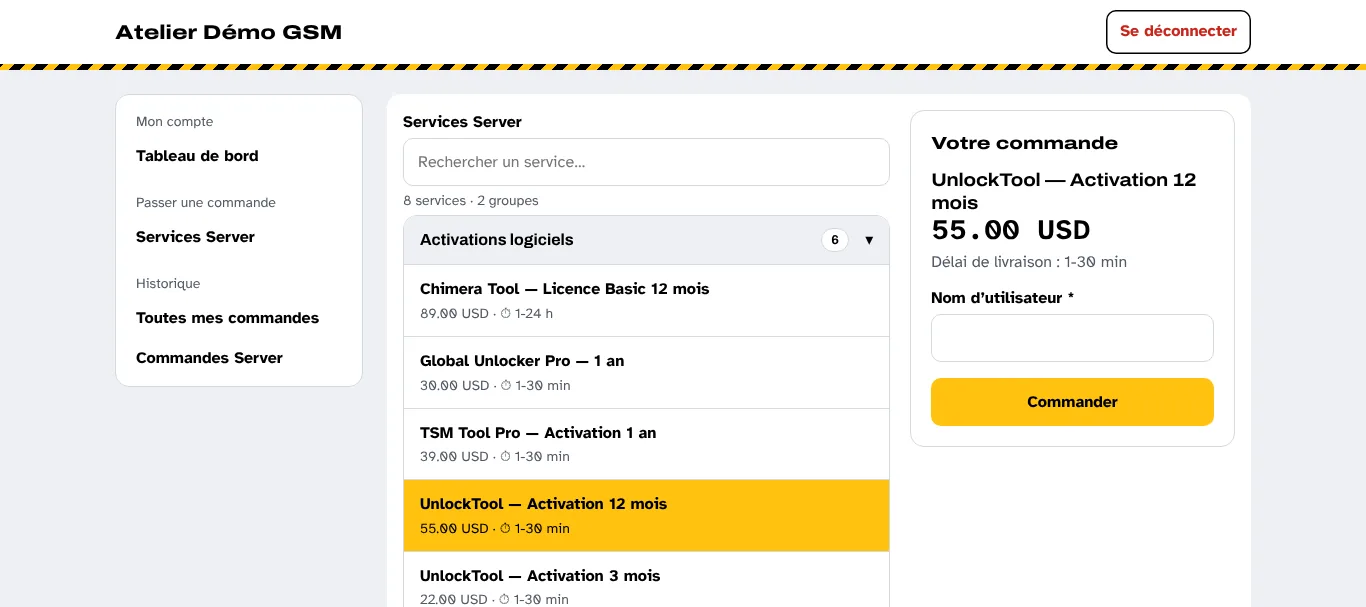
Task: Select UnlockTool — Activation 3 mois
Action: (646, 580)
